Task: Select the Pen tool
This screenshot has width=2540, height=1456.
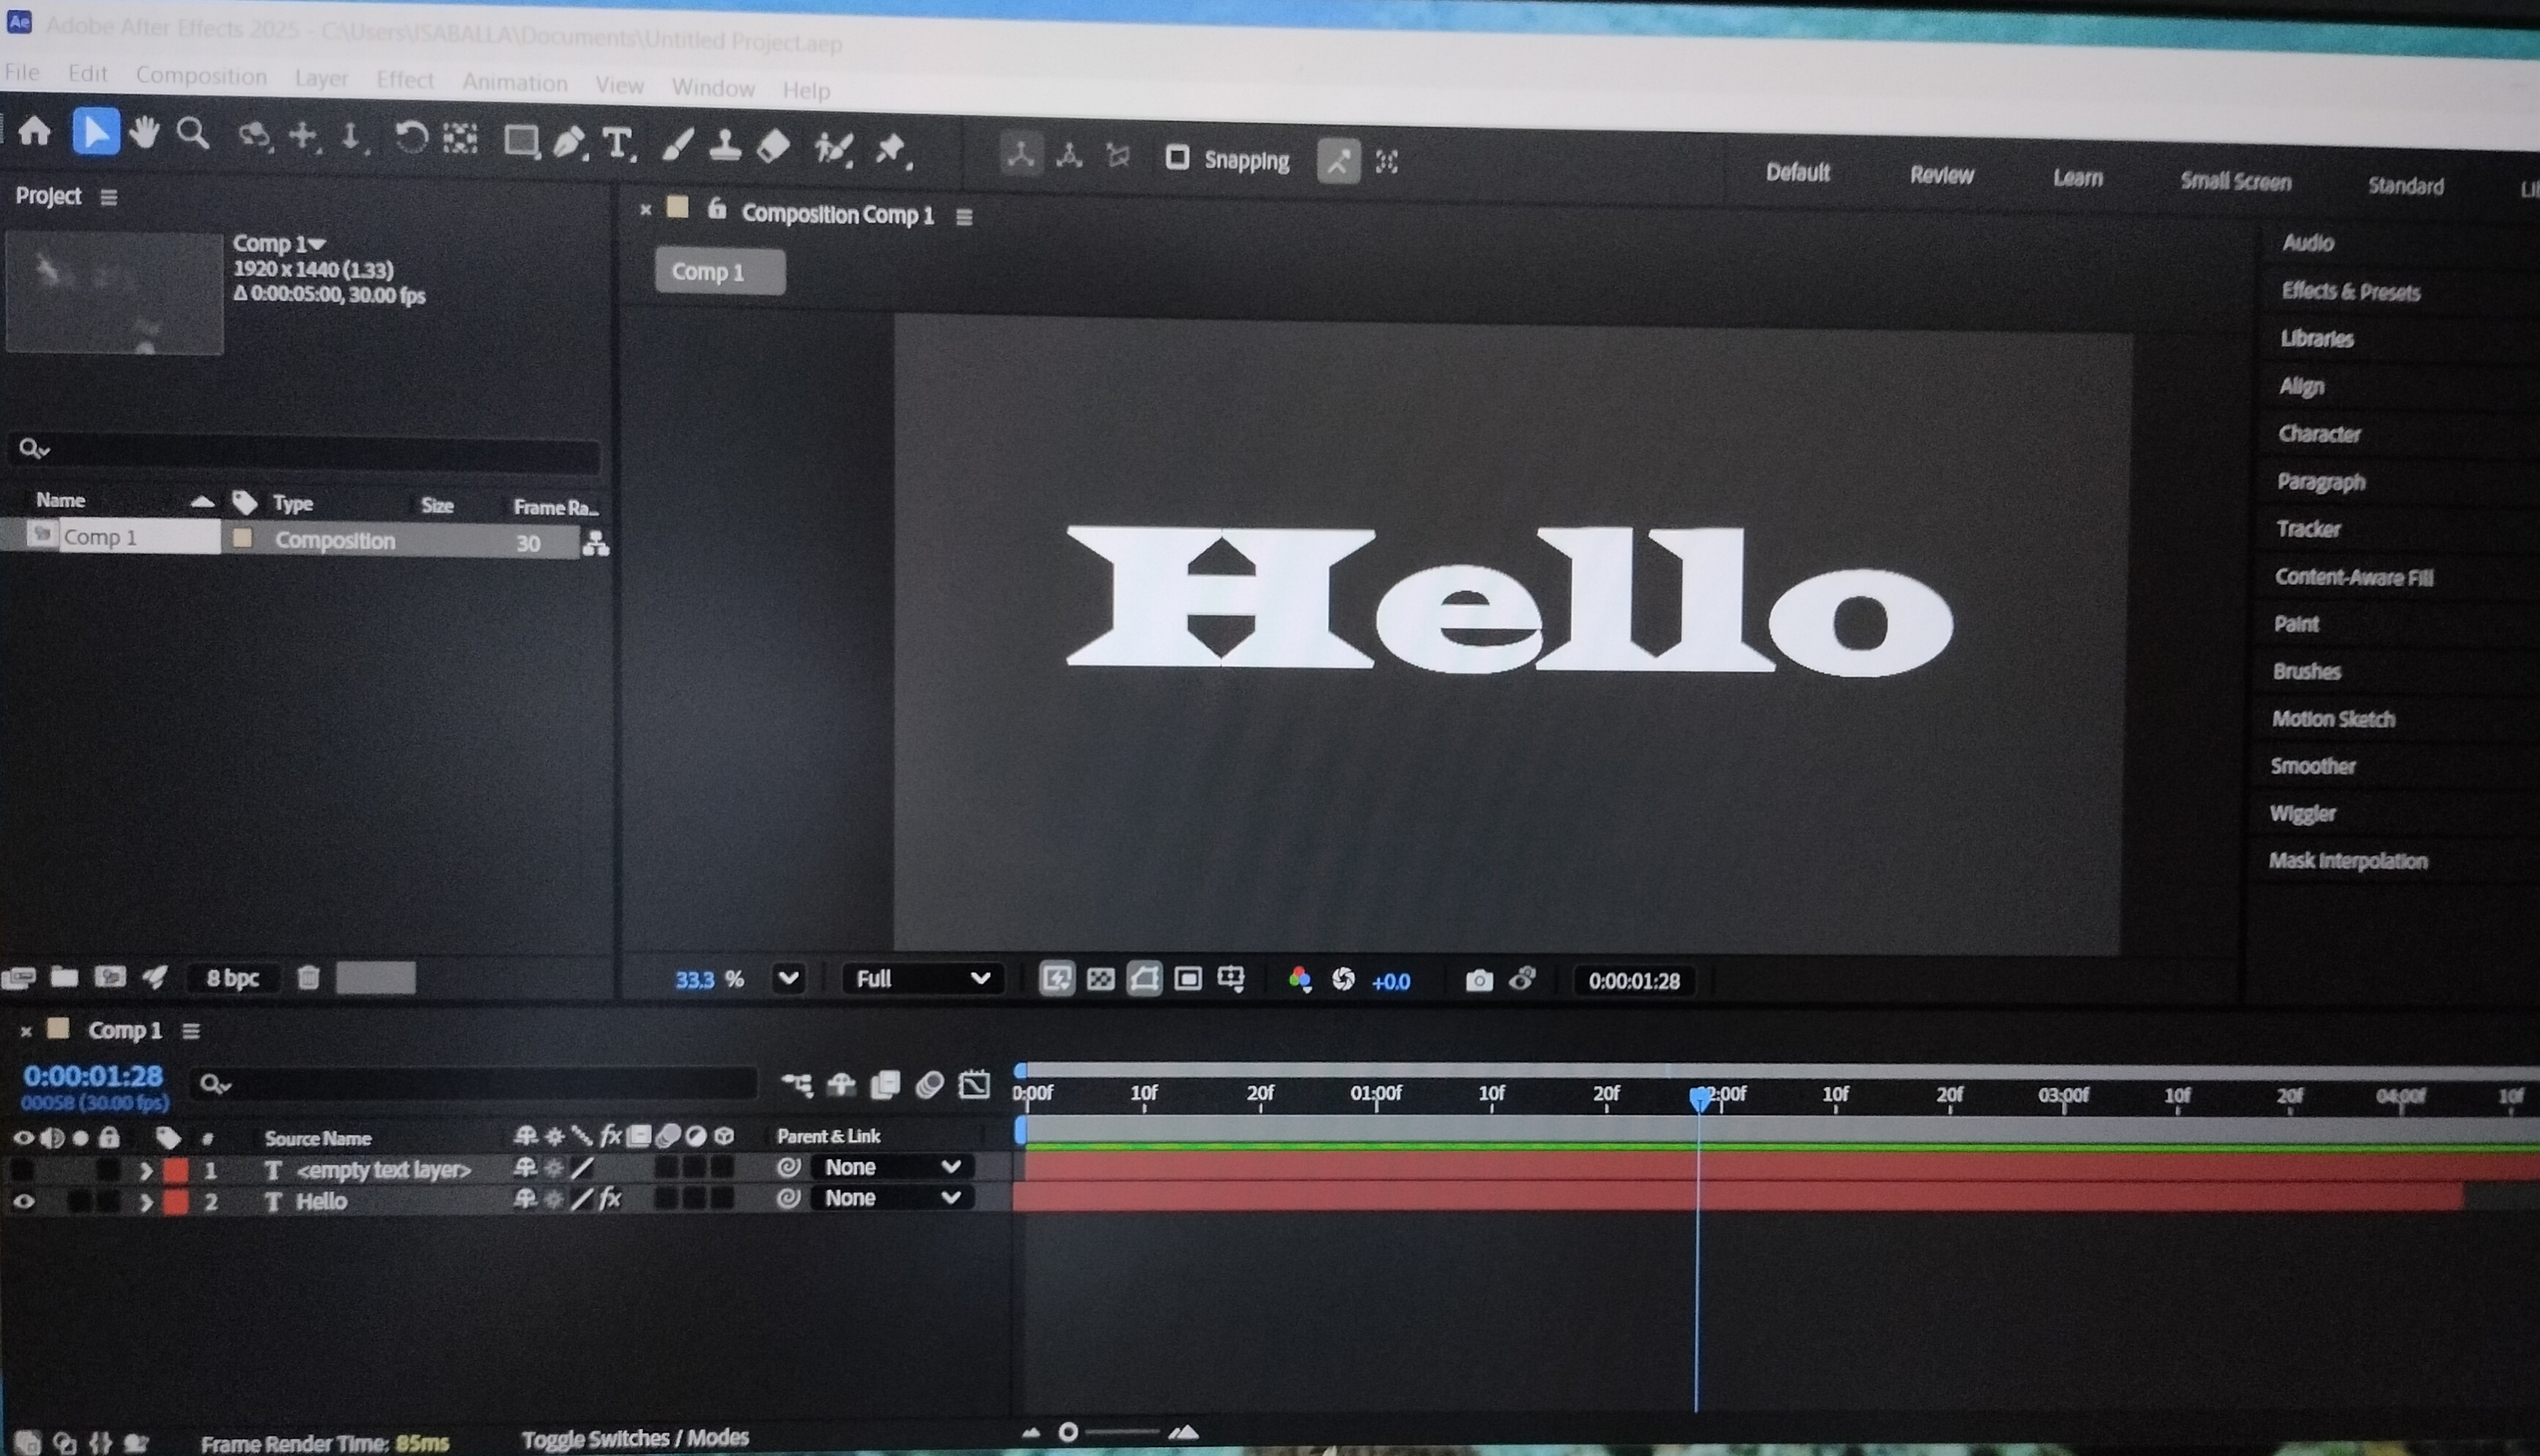Action: (x=569, y=143)
